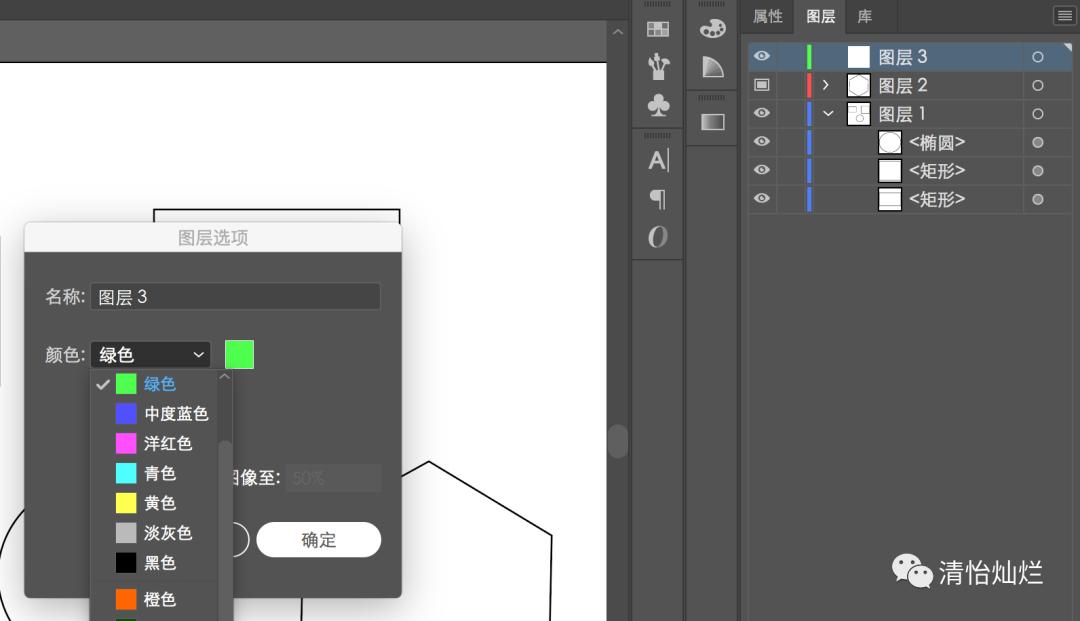This screenshot has height=621, width=1080.
Task: Open the OpenType panel icon
Action: click(658, 237)
